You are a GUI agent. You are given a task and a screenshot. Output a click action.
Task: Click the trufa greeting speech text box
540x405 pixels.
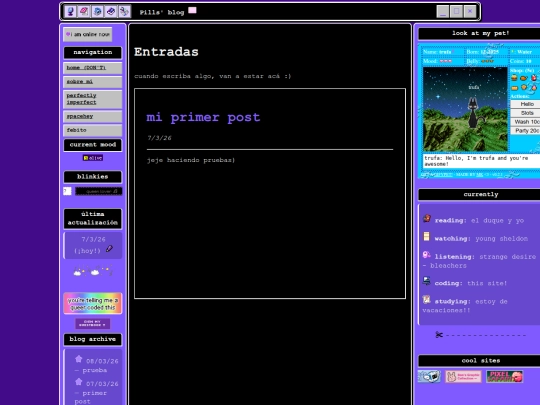[x=481, y=161]
